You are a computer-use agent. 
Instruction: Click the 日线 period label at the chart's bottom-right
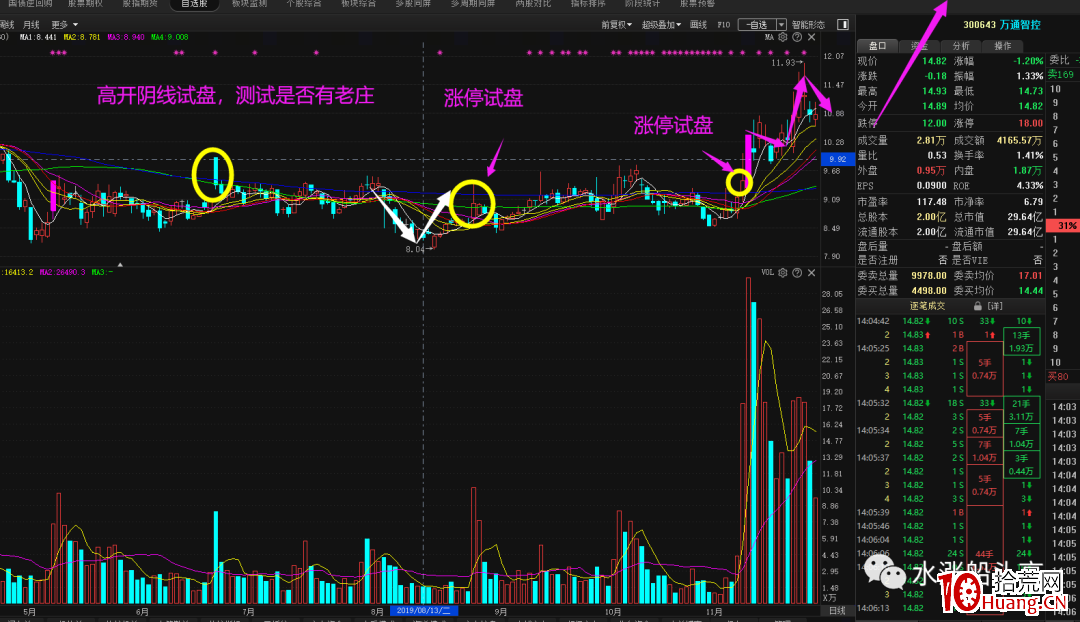(837, 611)
